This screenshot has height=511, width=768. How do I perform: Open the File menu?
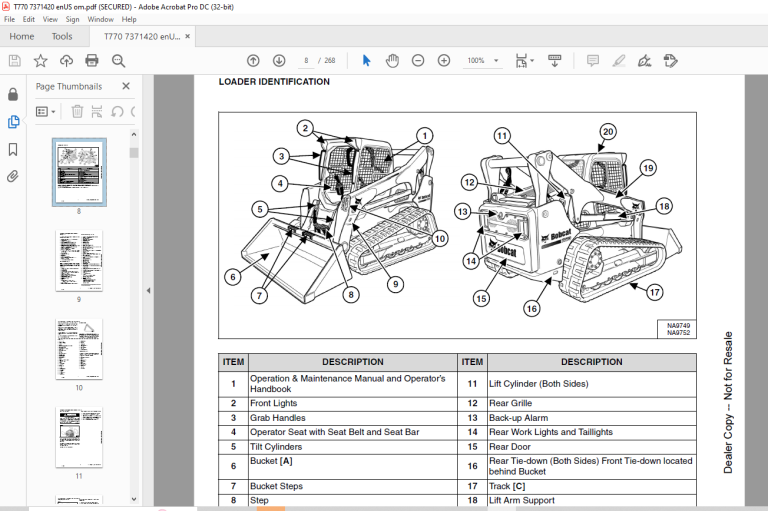coord(9,20)
